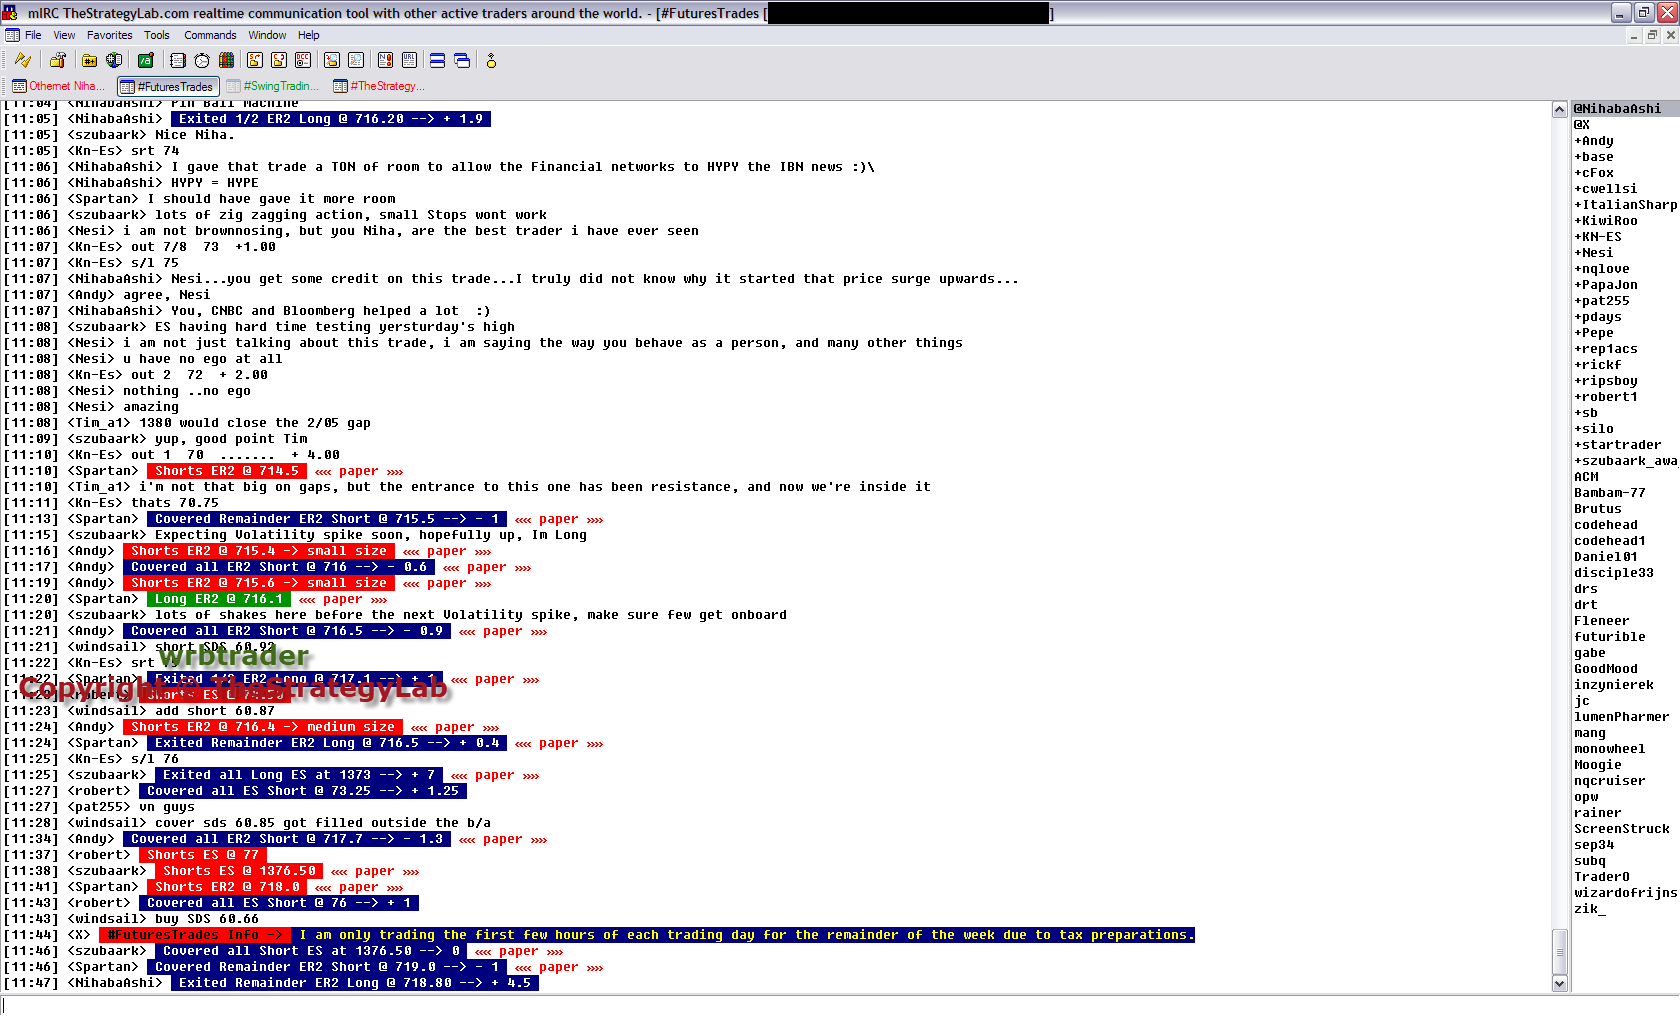Open mIRC Options hammer icon
This screenshot has height=1016, width=1680.
coord(57,60)
